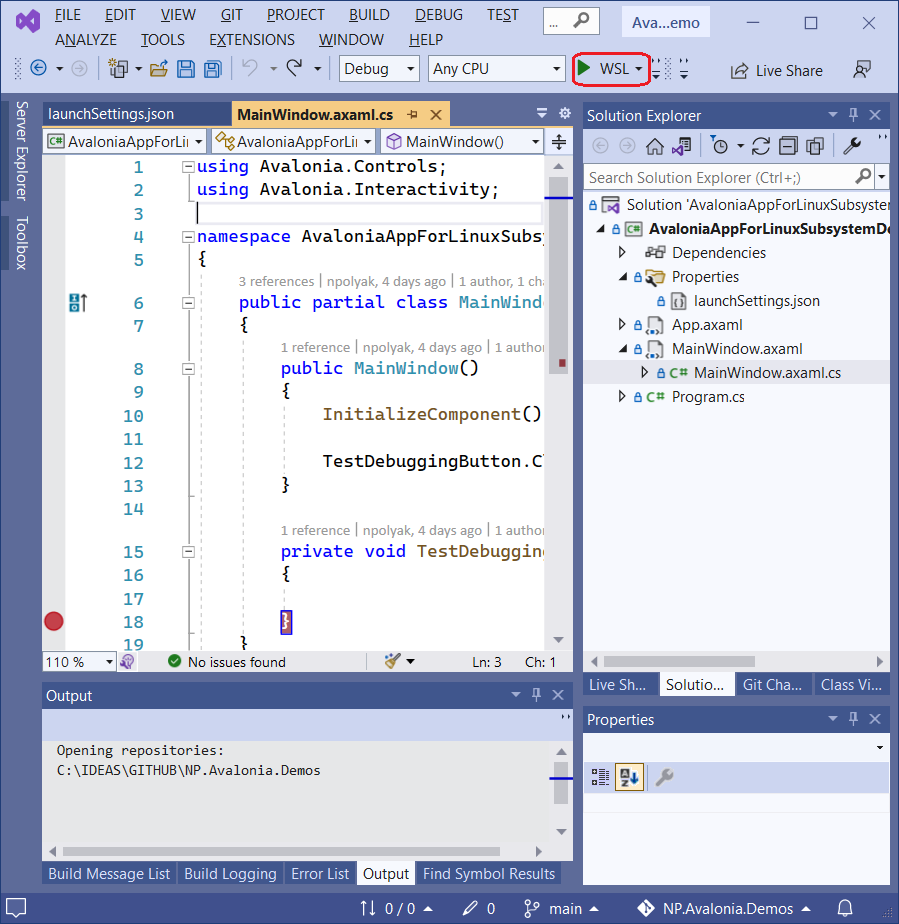Open the Any CPU platform dropdown
Viewport: 899px width, 924px height.
[x=496, y=69]
